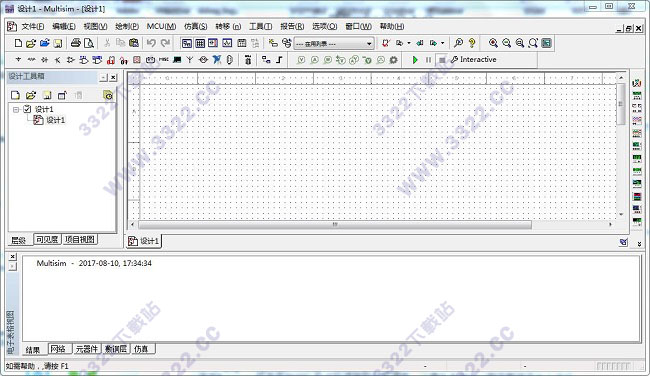
Task: Toggle the Full screen icon
Action: 546,43
